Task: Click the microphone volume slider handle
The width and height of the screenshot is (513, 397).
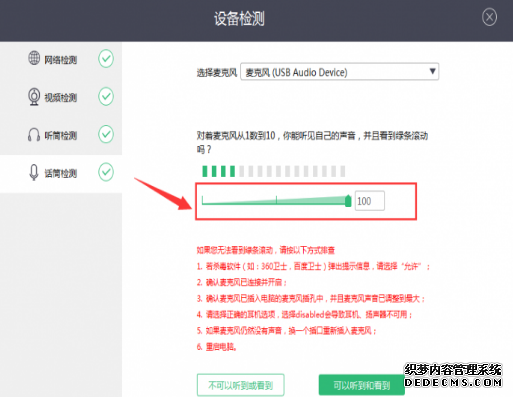Action: (348, 201)
